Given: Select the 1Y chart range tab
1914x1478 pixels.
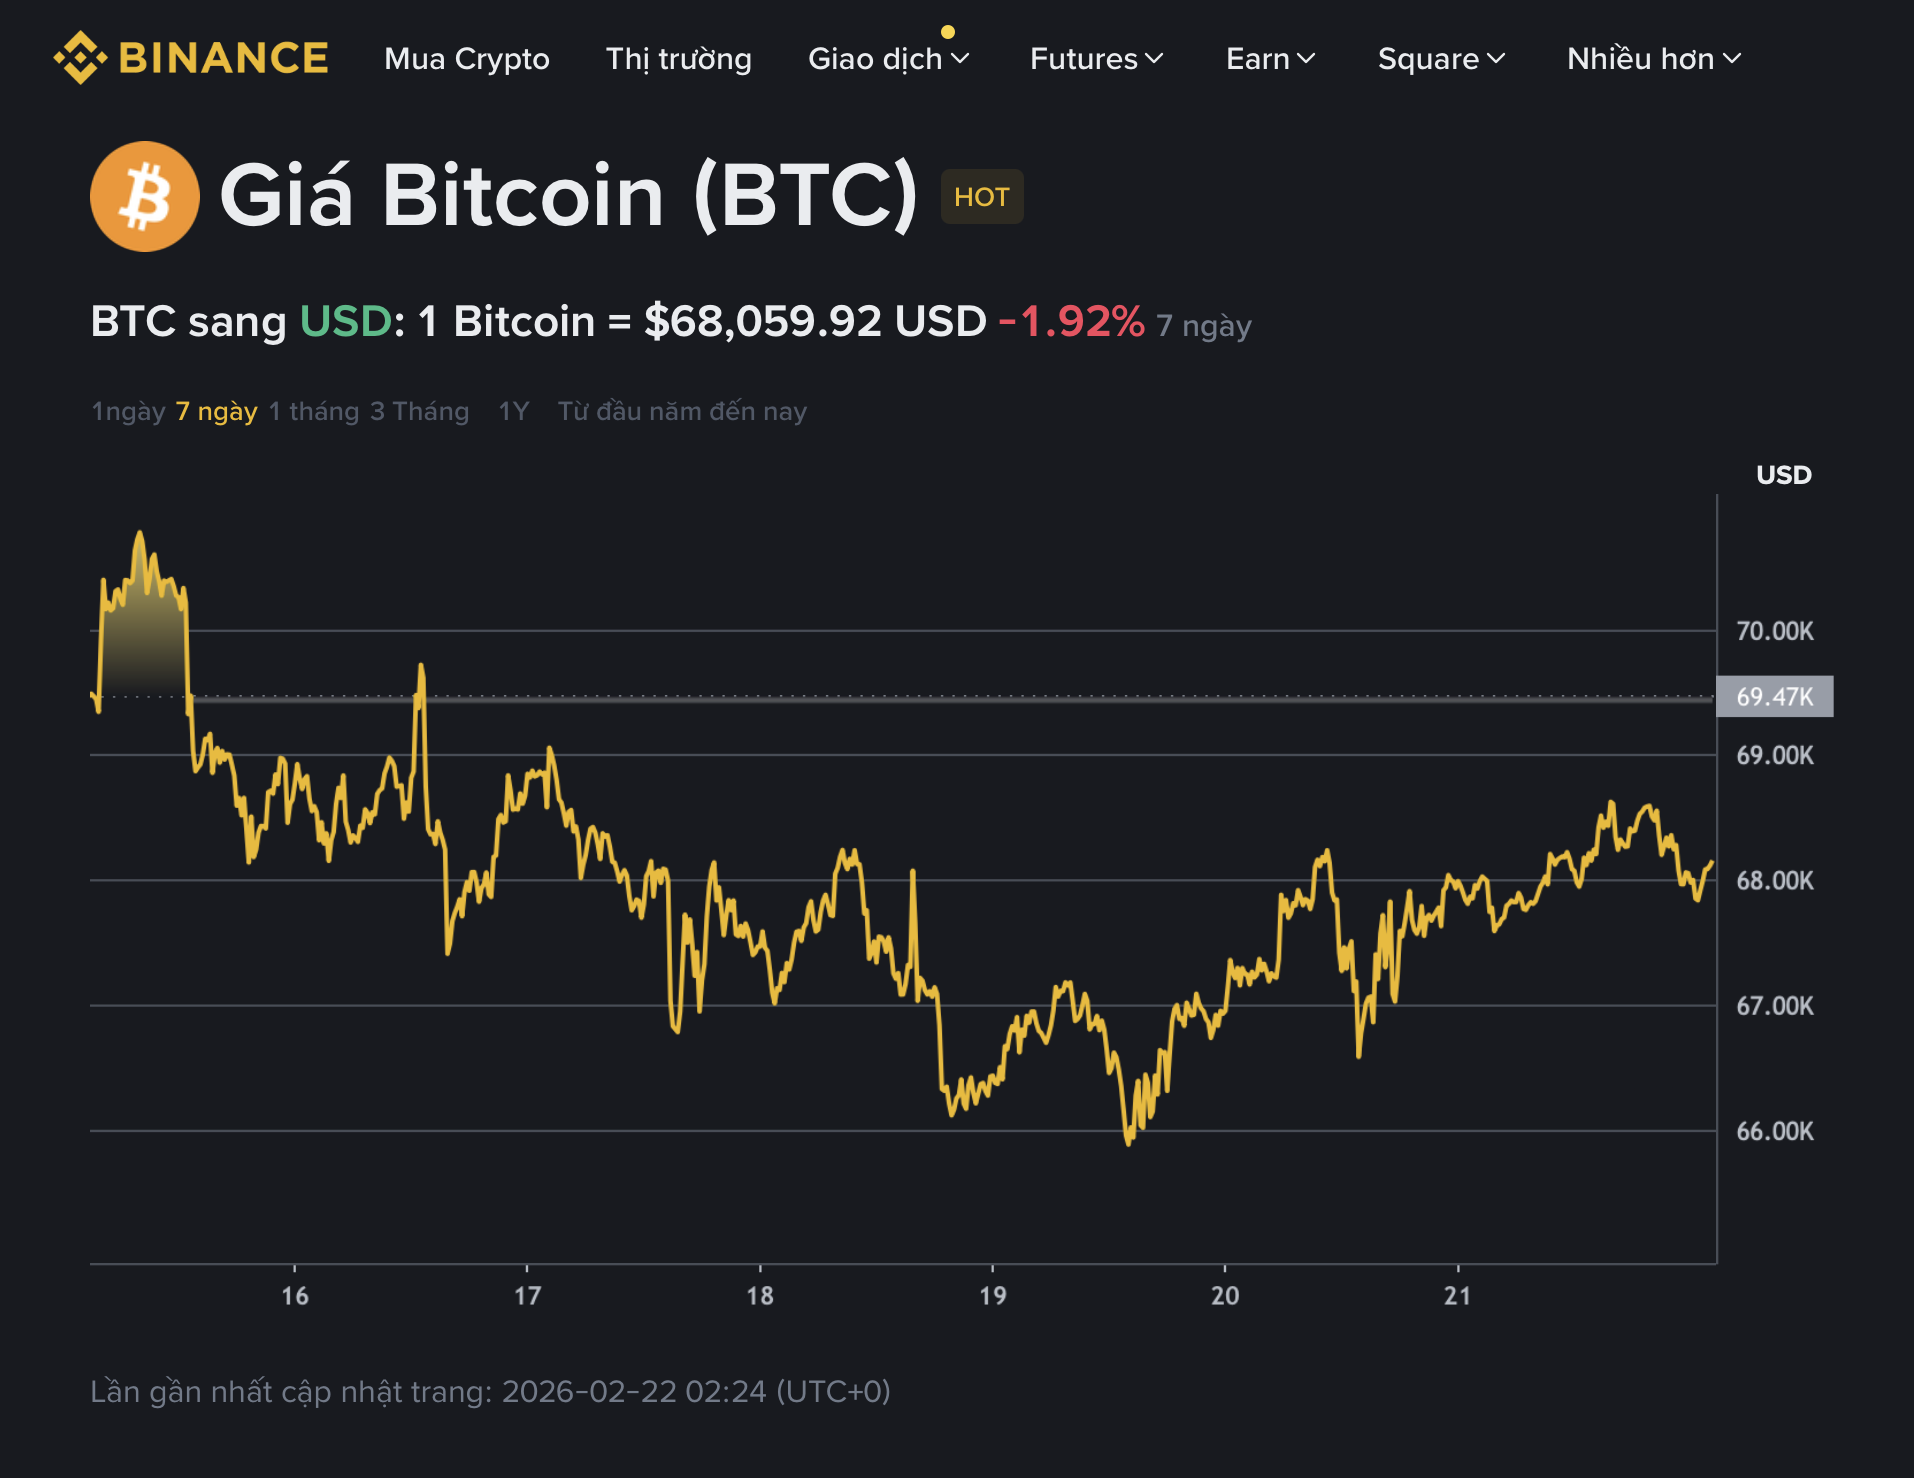Looking at the screenshot, I should pyautogui.click(x=511, y=410).
